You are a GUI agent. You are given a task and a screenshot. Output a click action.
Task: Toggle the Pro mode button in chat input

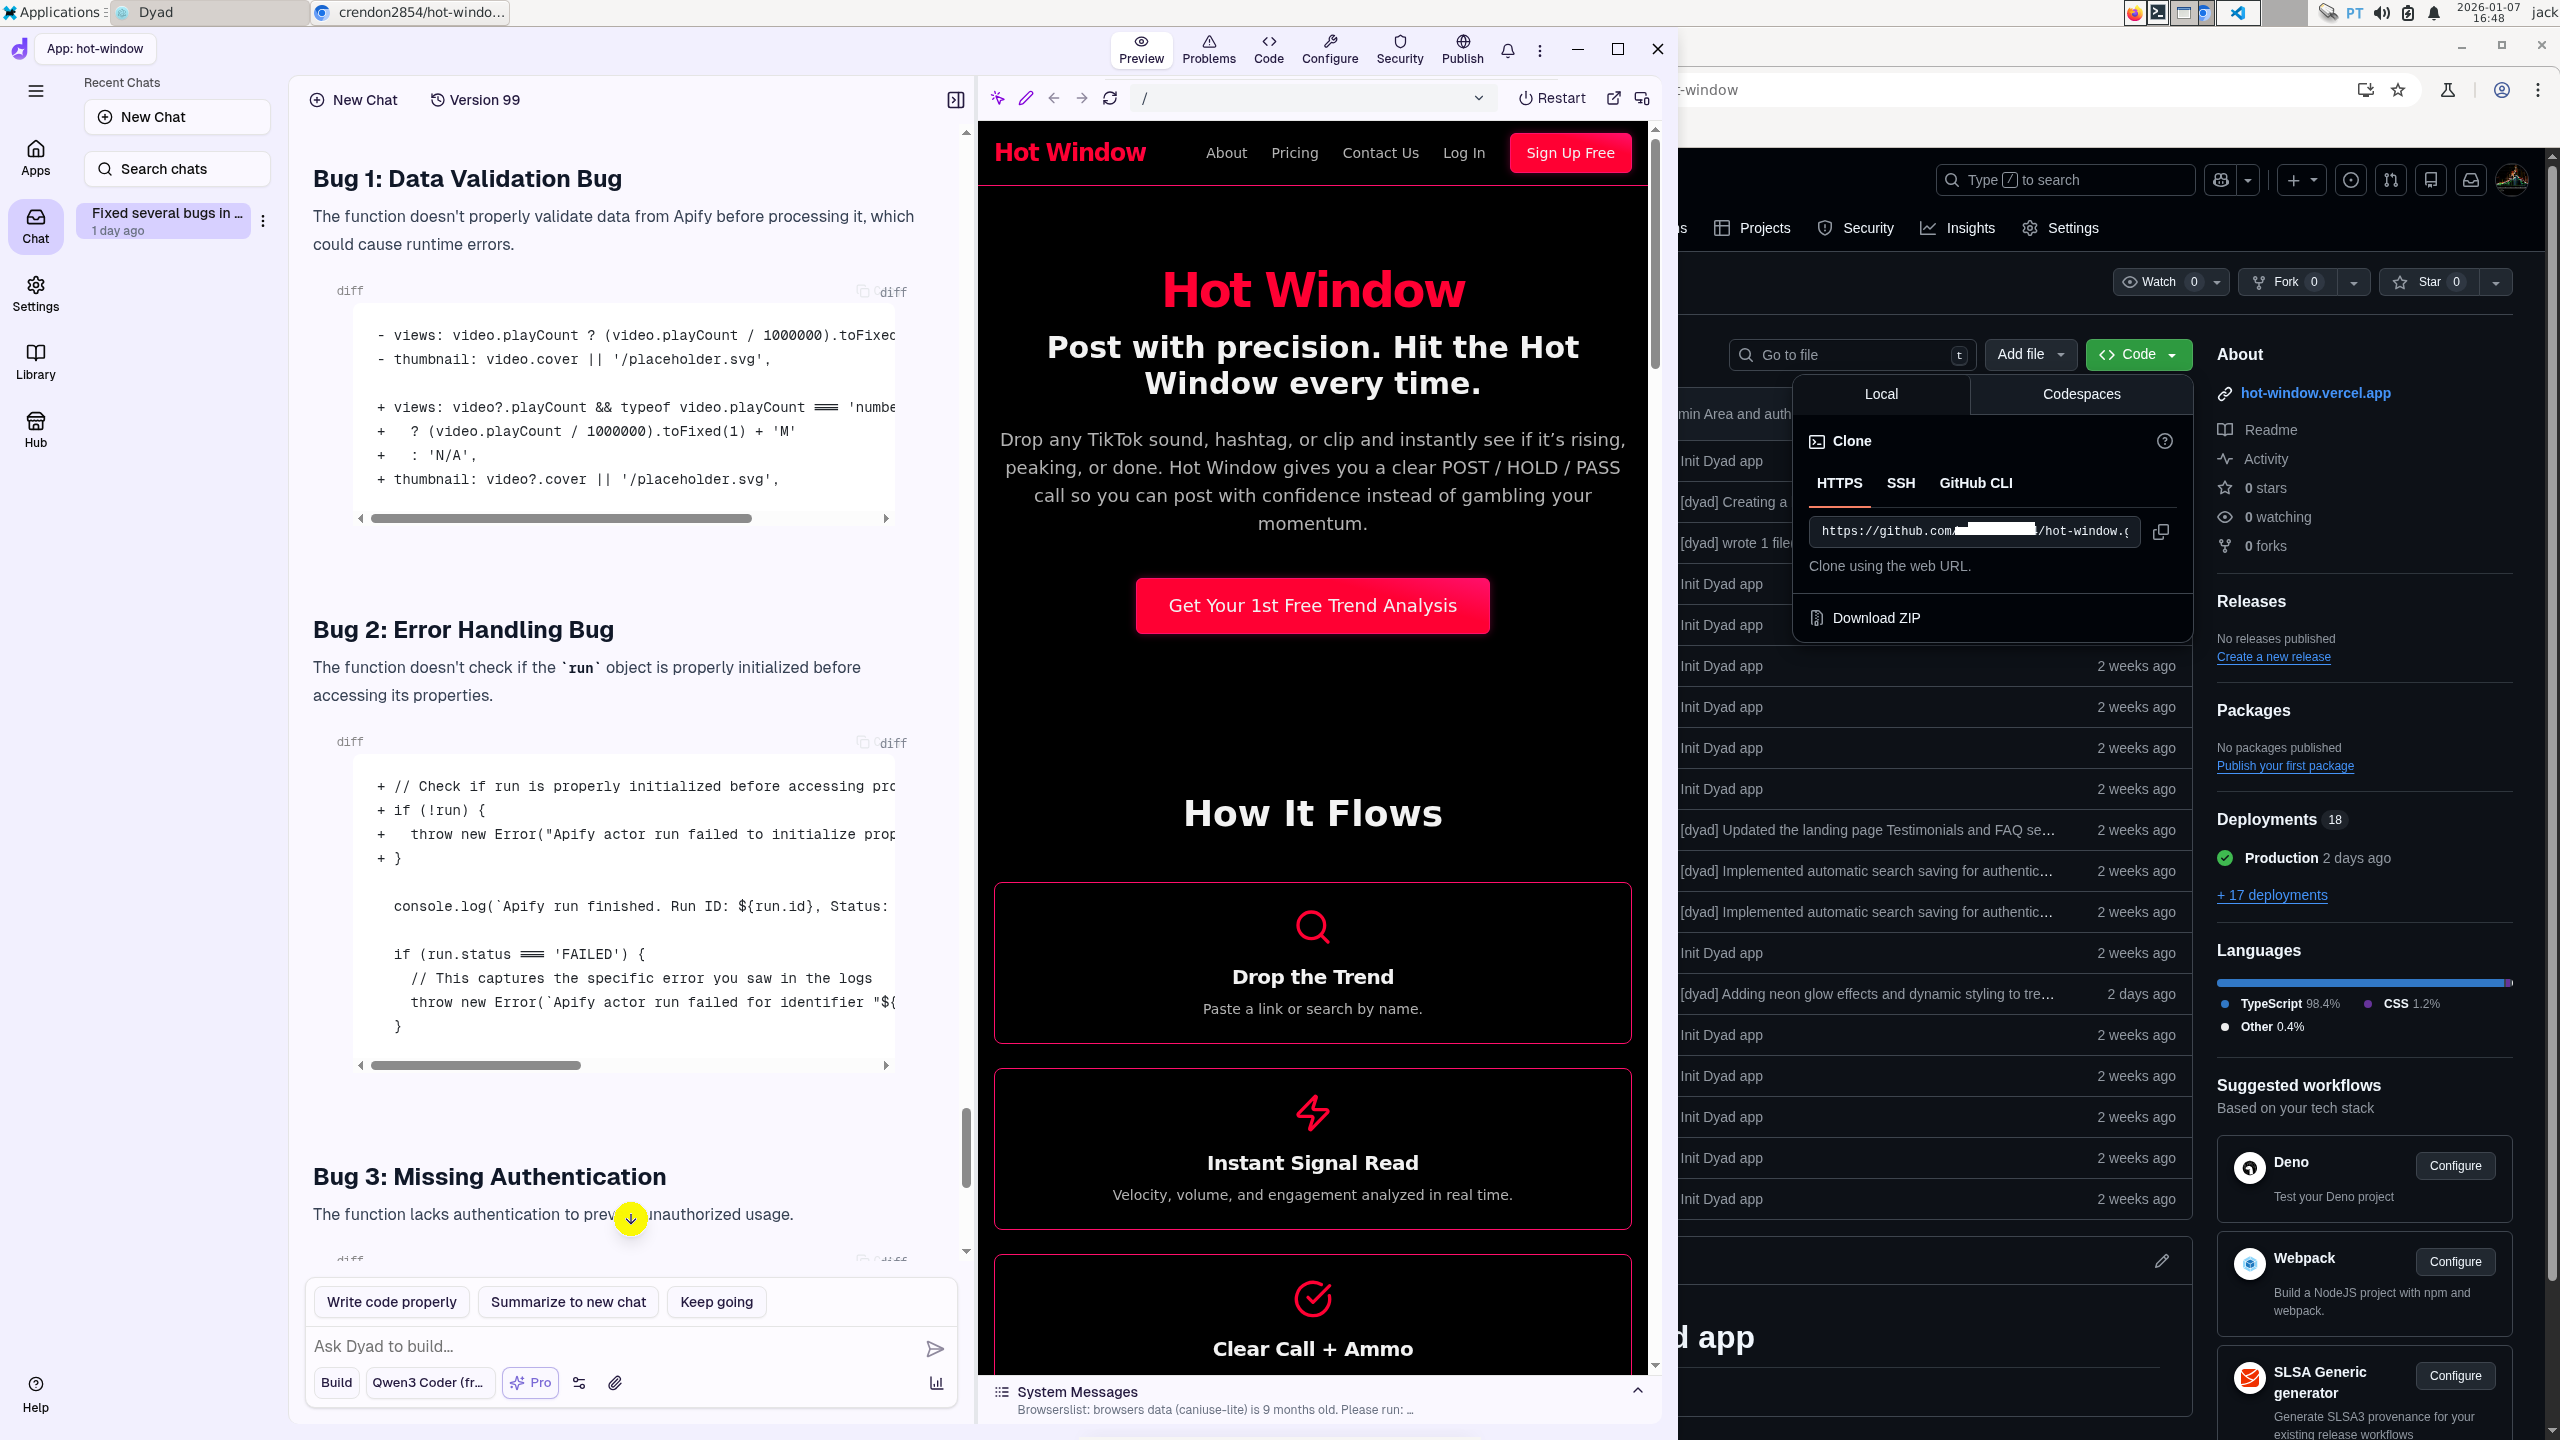[x=530, y=1383]
